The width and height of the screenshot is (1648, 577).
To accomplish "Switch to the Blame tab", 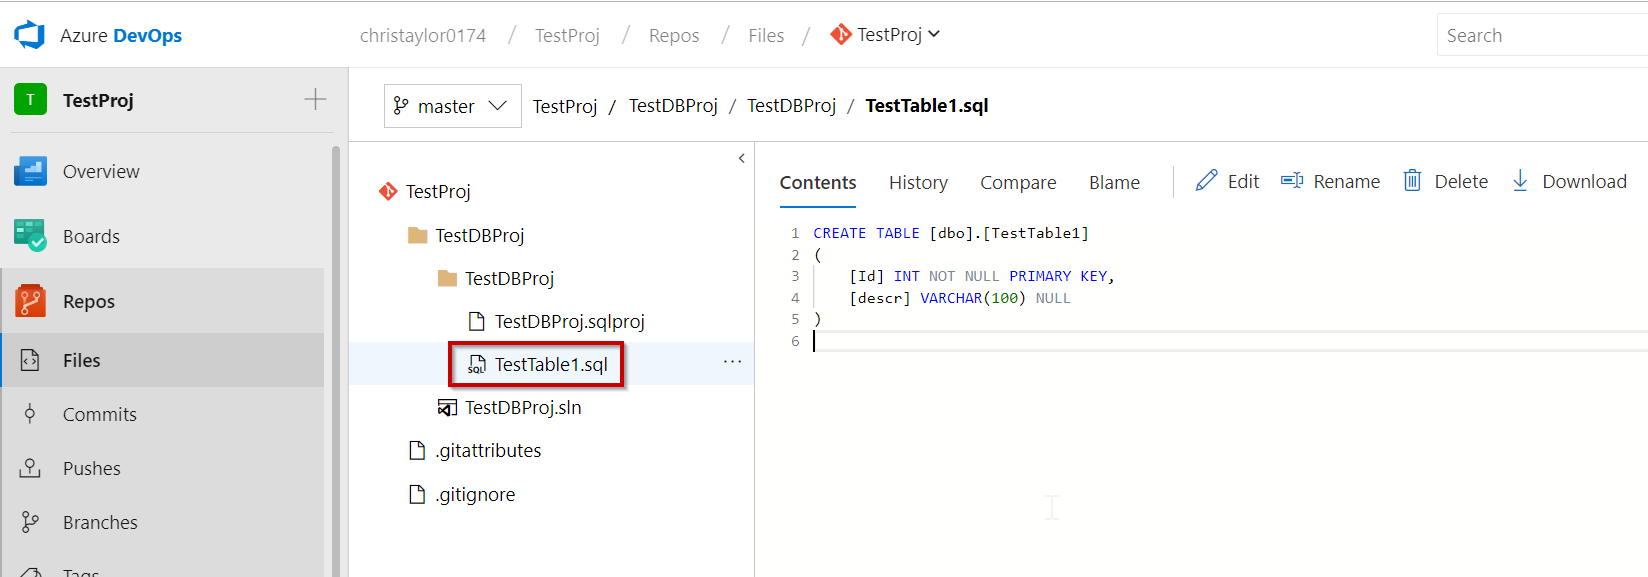I will click(1113, 182).
